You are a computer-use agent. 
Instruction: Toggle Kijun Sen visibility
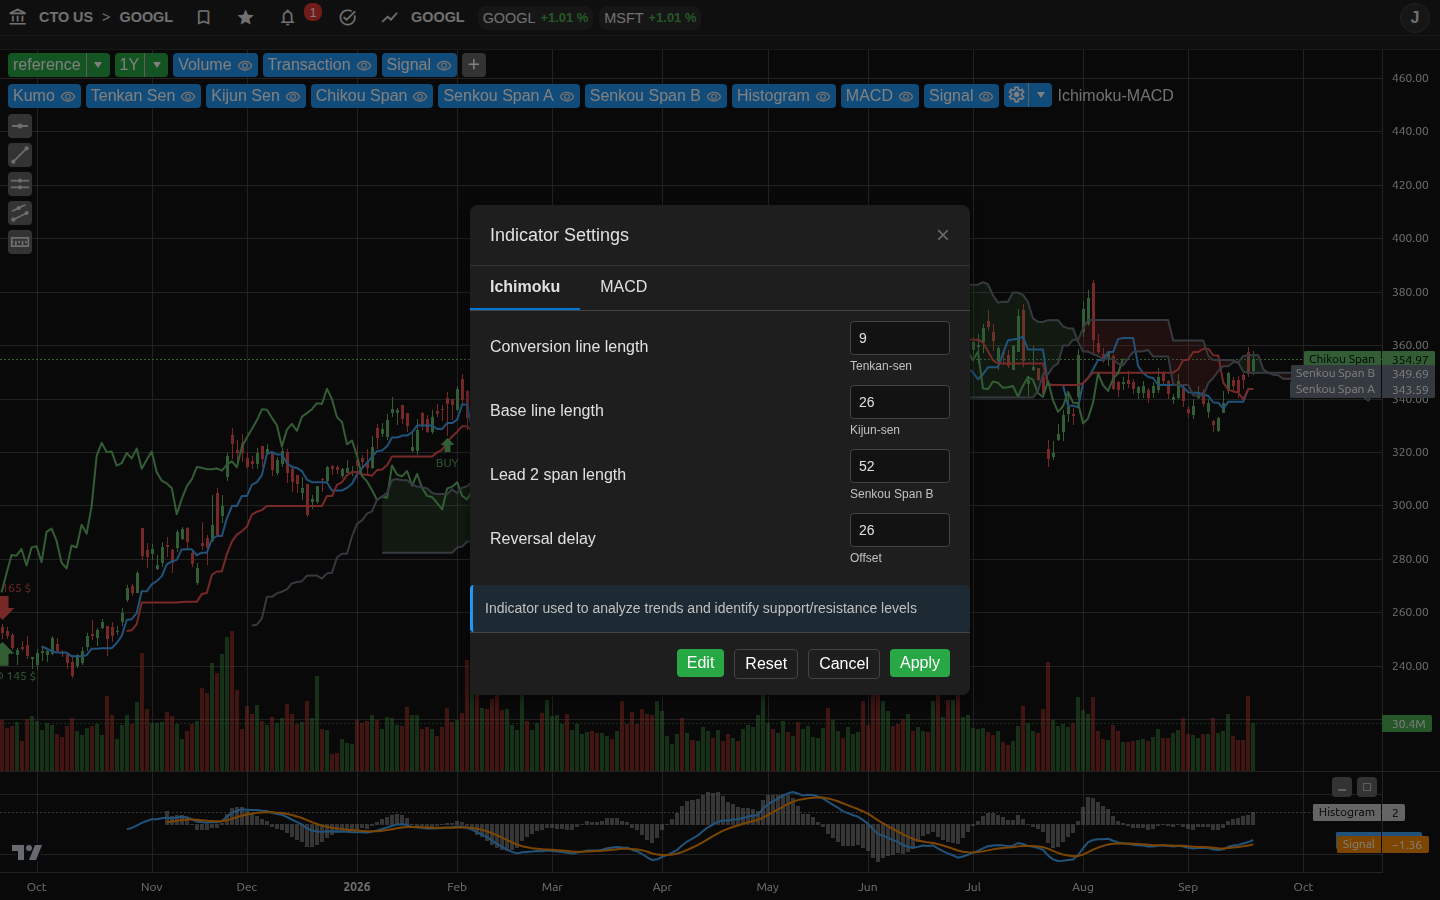[293, 97]
